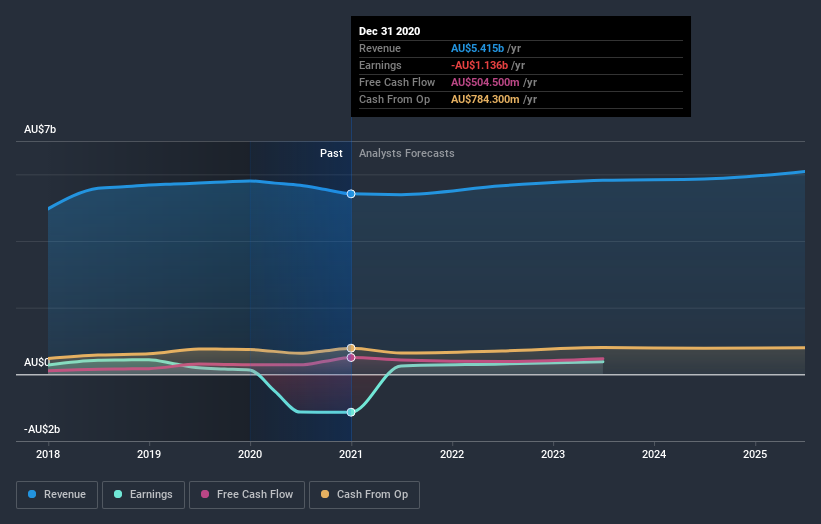Click the 2018 x-axis label
The image size is (821, 524).
48,454
